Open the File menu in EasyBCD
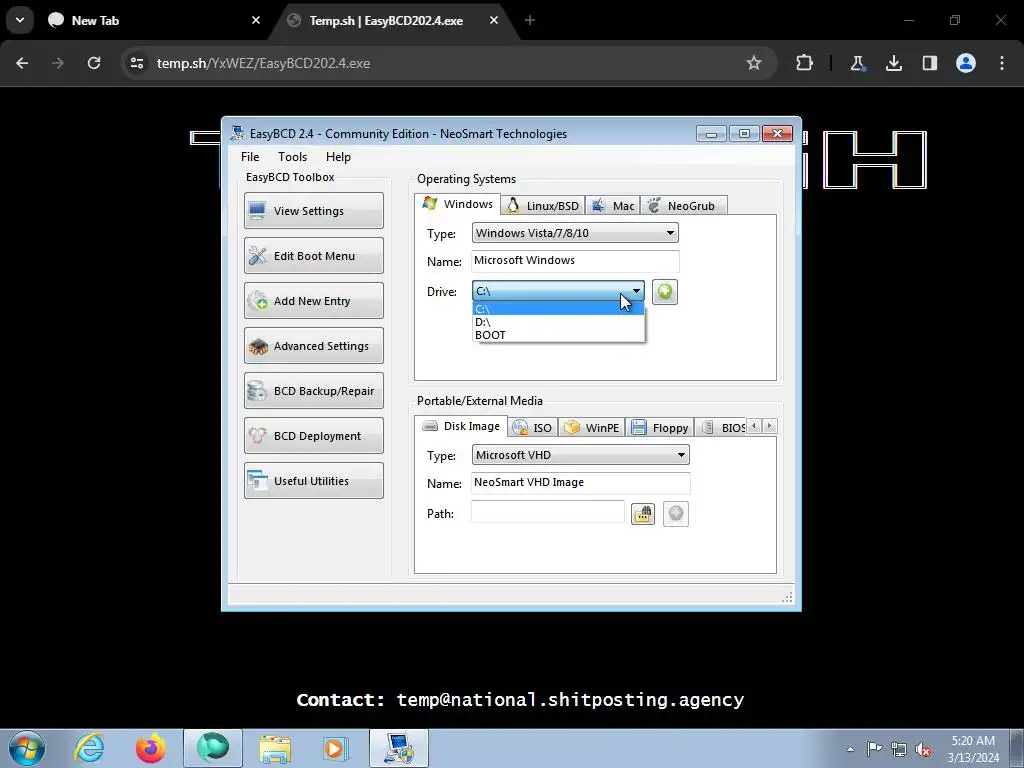Viewport: 1024px width, 768px height. [250, 157]
